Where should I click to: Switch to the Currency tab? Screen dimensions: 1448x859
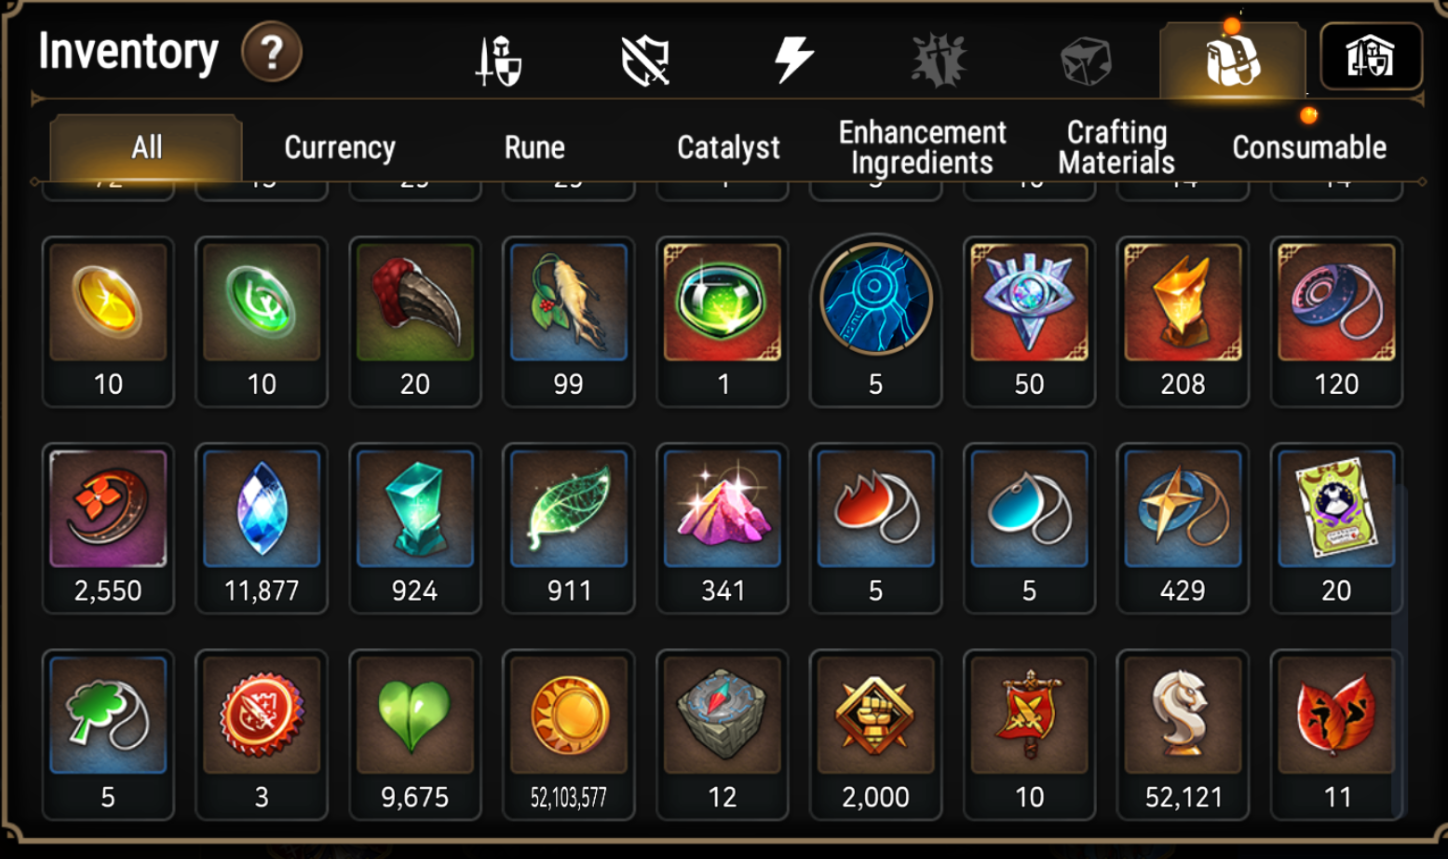pyautogui.click(x=340, y=148)
